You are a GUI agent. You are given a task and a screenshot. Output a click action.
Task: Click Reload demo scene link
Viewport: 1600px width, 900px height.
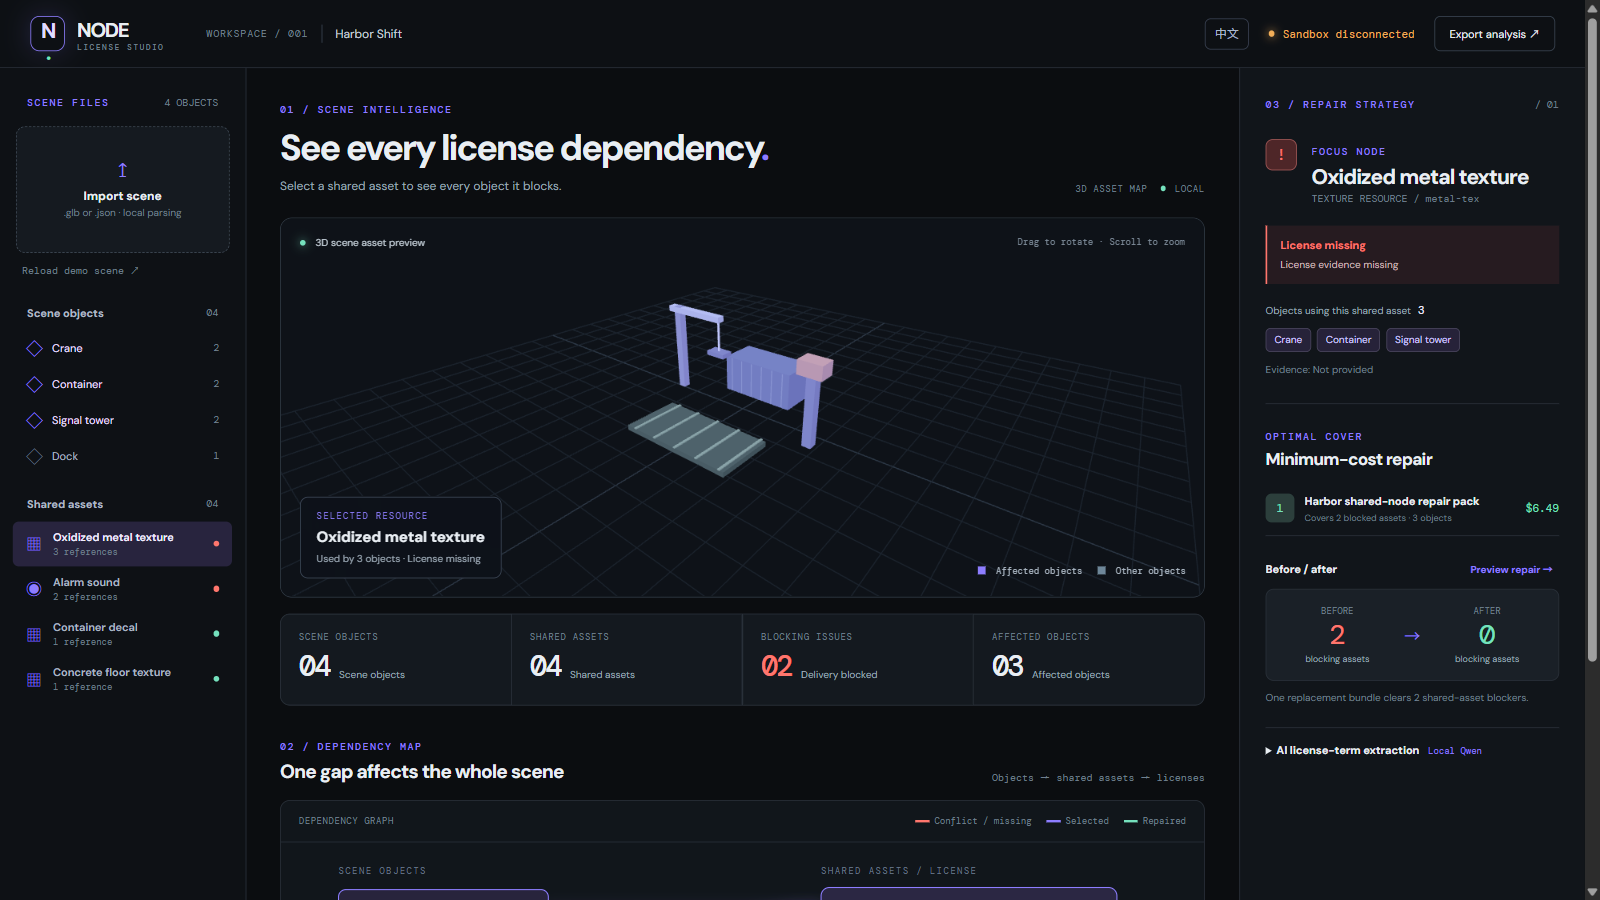click(80, 271)
